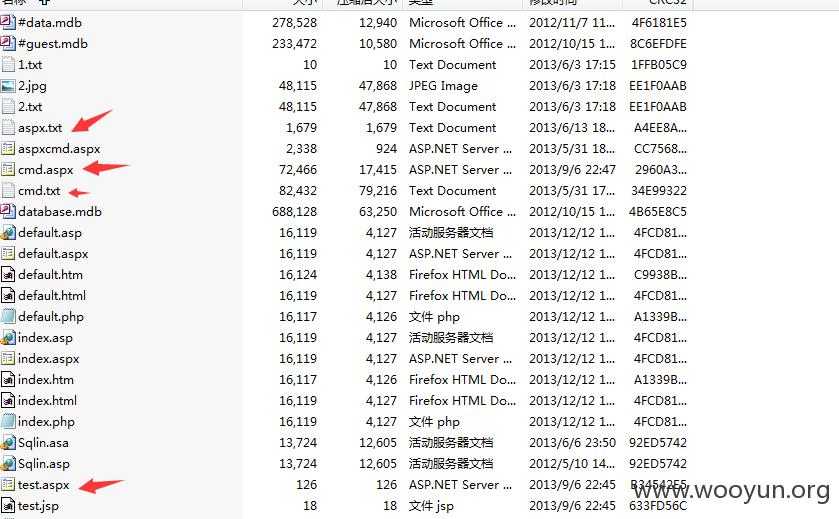
Task: Select the file name #data.mdb
Action: (50, 22)
